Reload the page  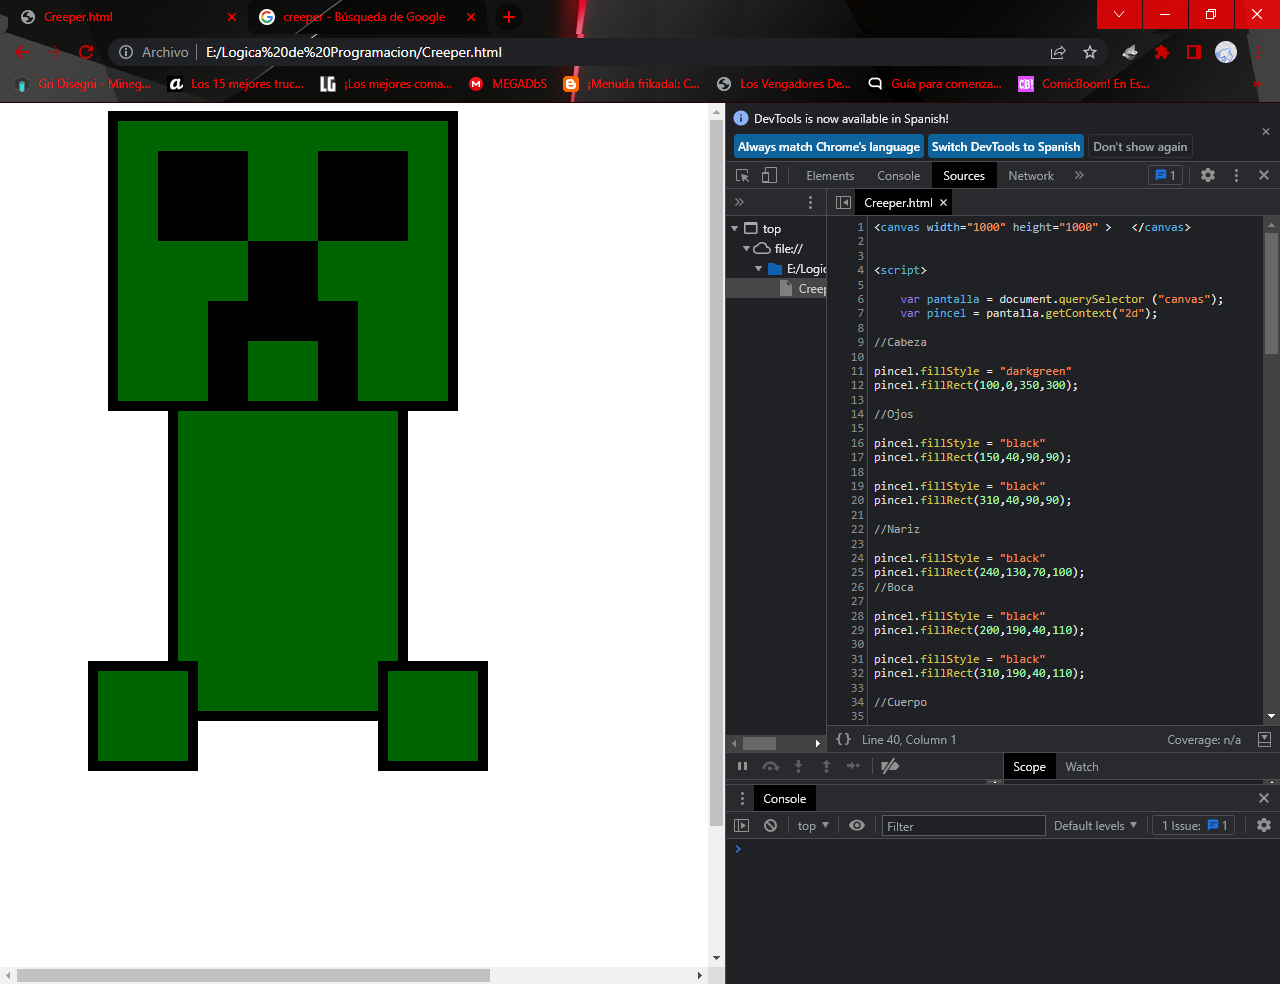[86, 52]
